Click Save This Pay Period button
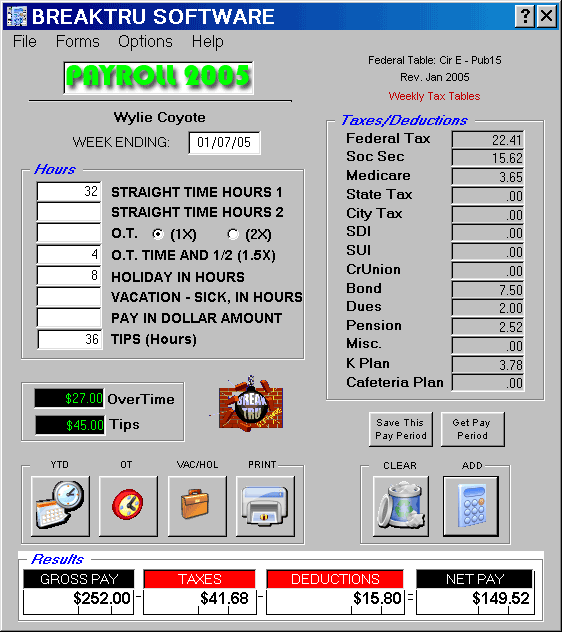 pos(401,429)
